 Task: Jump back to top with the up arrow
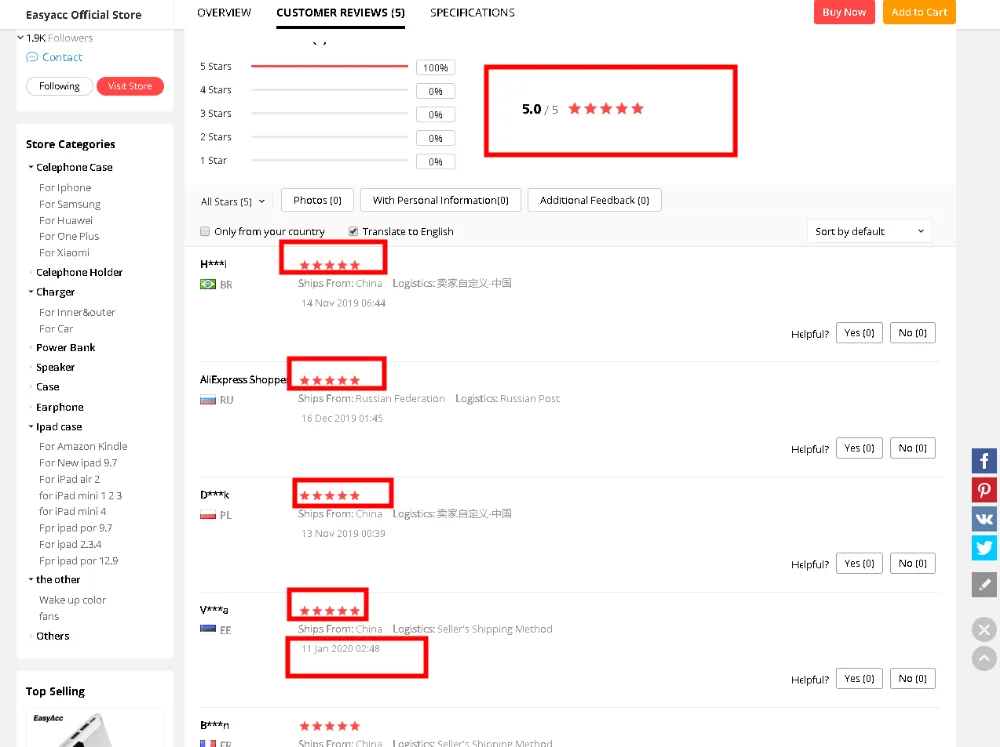(x=984, y=658)
